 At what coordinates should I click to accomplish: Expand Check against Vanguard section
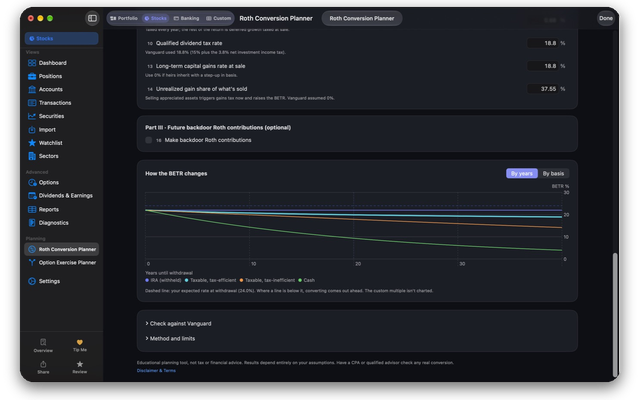(x=178, y=324)
